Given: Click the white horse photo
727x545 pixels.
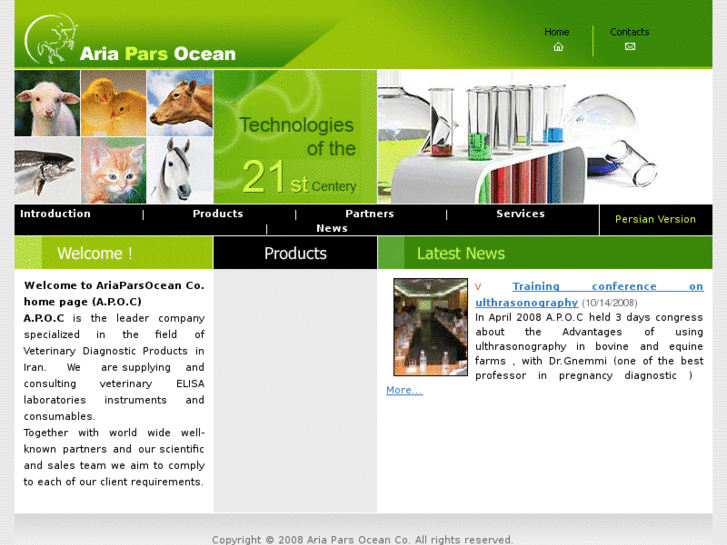Looking at the screenshot, I should point(180,170).
